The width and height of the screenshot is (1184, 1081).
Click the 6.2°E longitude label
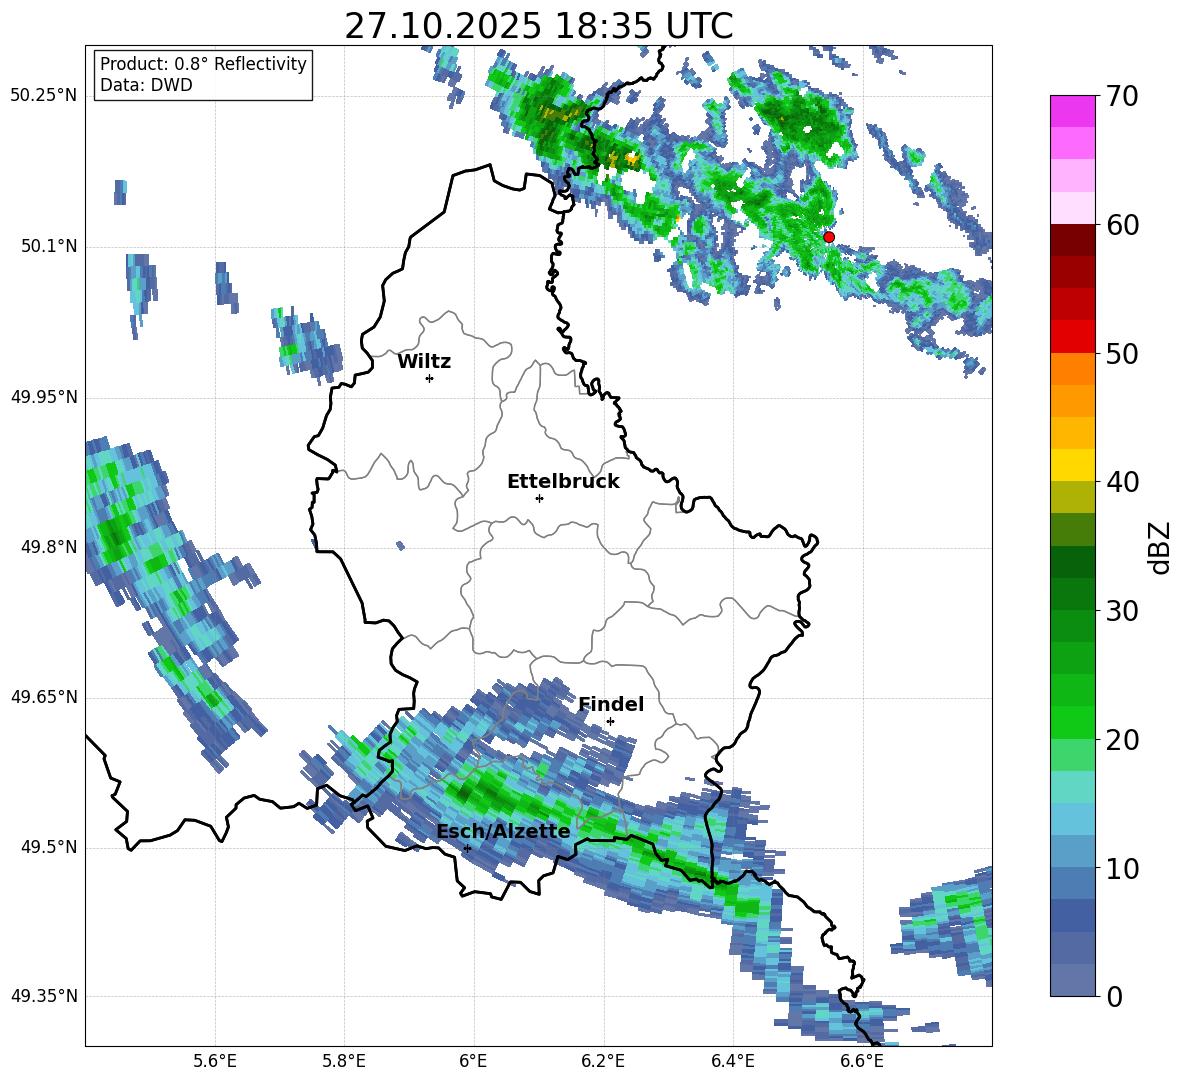tap(603, 1061)
